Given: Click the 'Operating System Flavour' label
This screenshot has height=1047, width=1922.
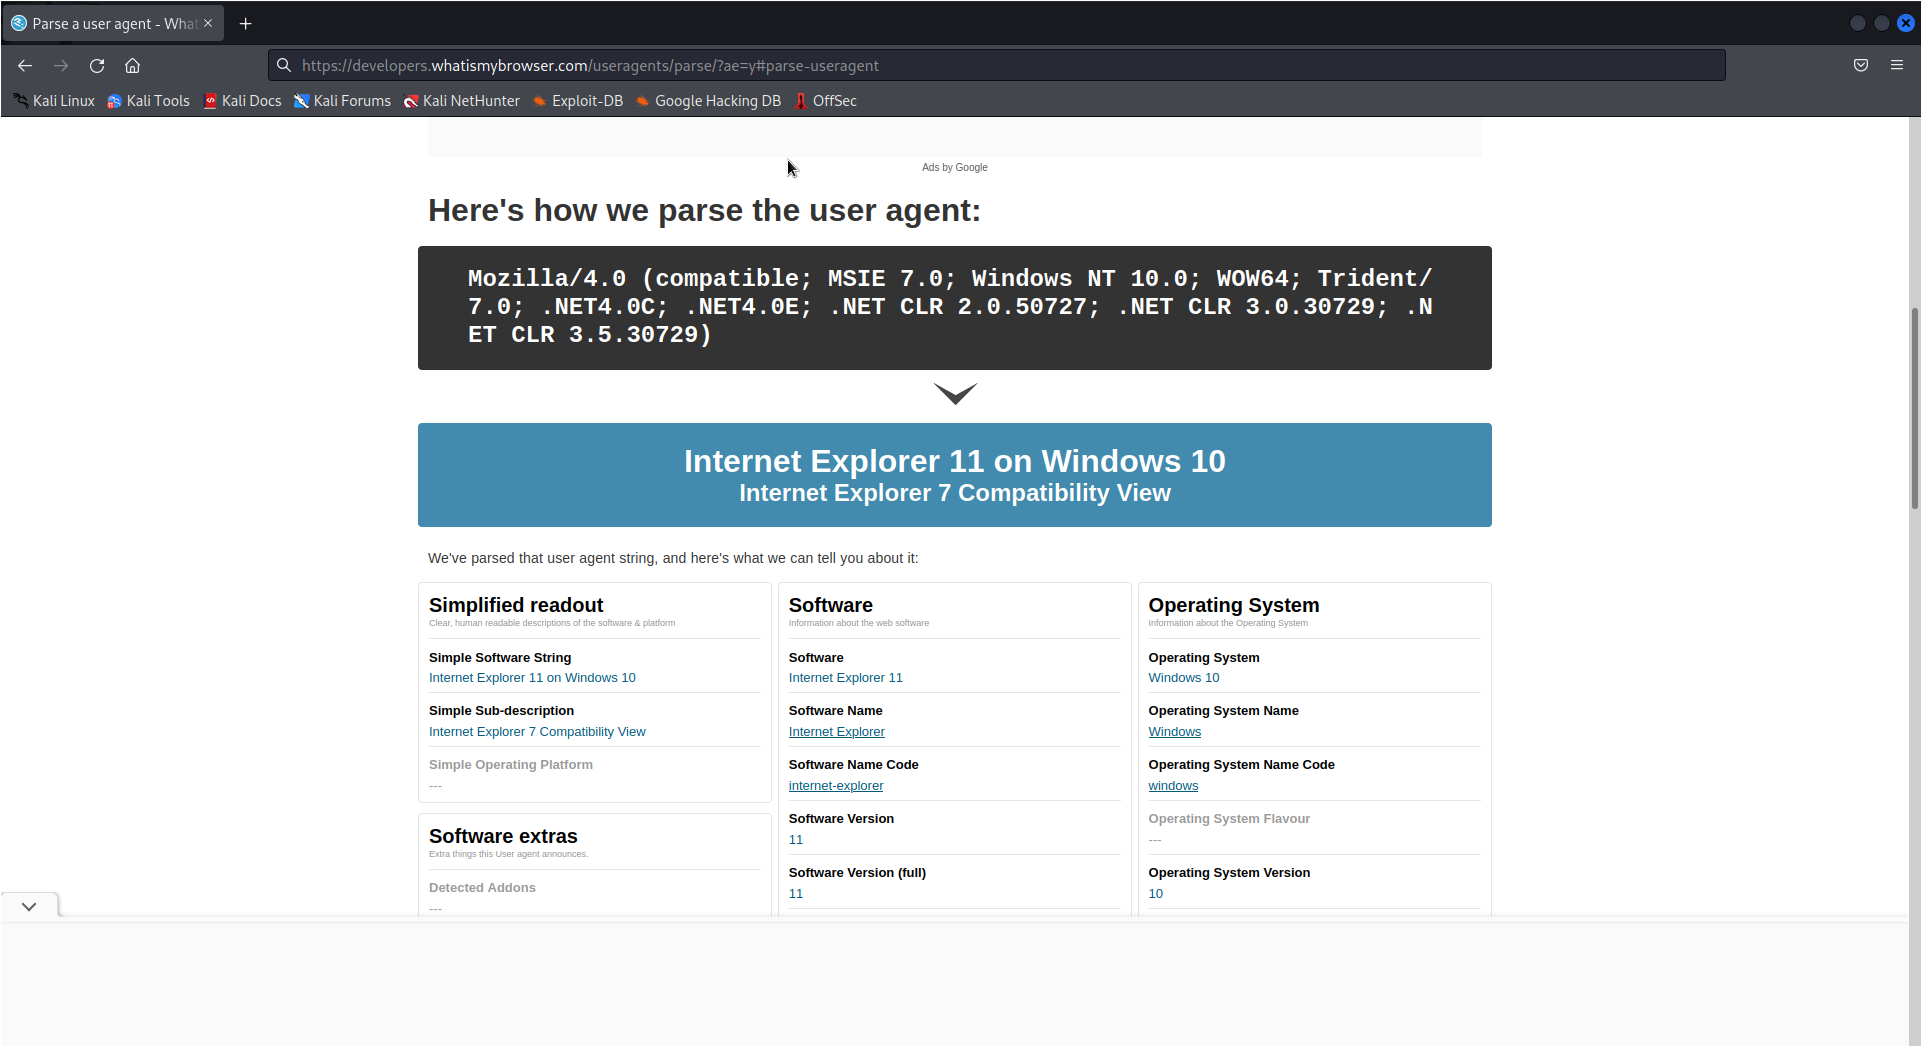Looking at the screenshot, I should pos(1228,819).
